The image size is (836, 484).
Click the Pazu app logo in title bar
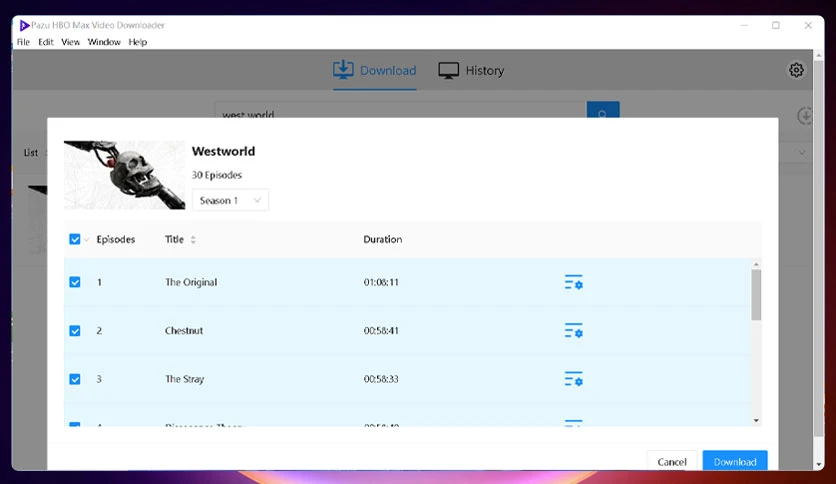pyautogui.click(x=24, y=25)
